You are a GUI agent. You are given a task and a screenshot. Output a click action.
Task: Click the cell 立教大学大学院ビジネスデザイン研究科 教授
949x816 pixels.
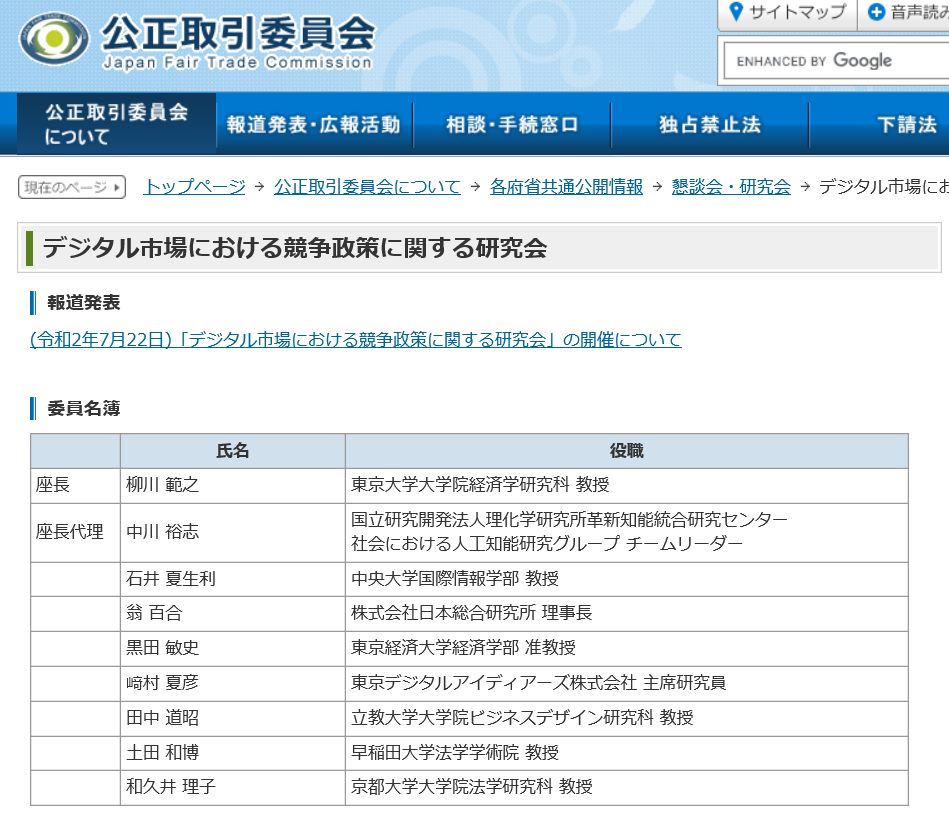coord(626,719)
